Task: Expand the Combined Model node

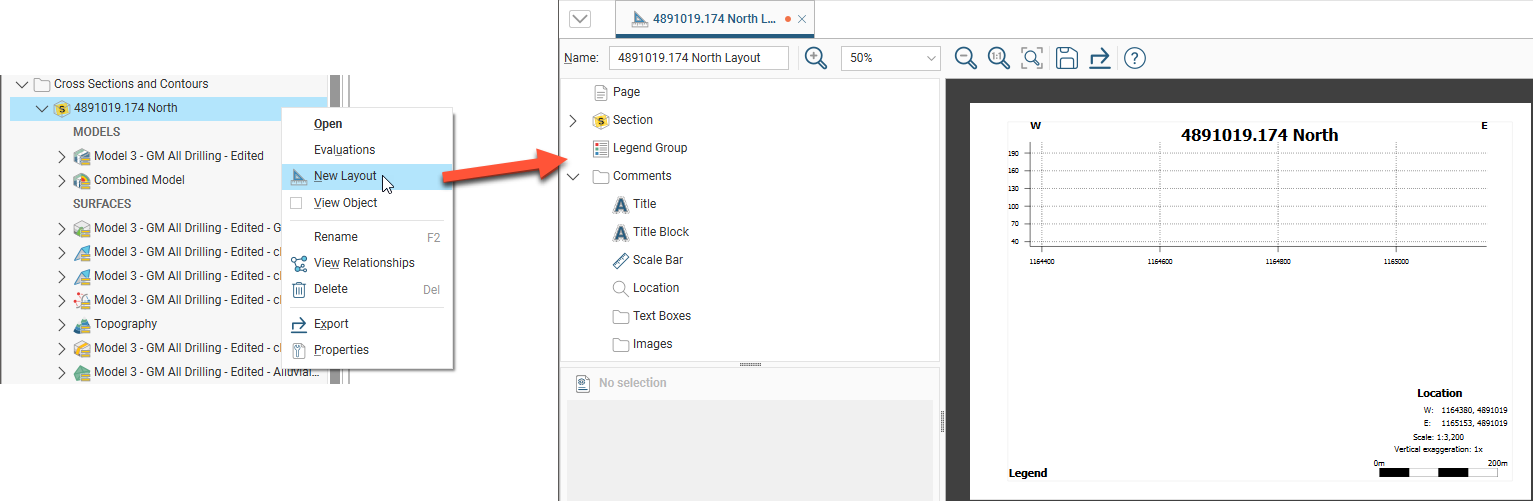Action: coord(62,180)
